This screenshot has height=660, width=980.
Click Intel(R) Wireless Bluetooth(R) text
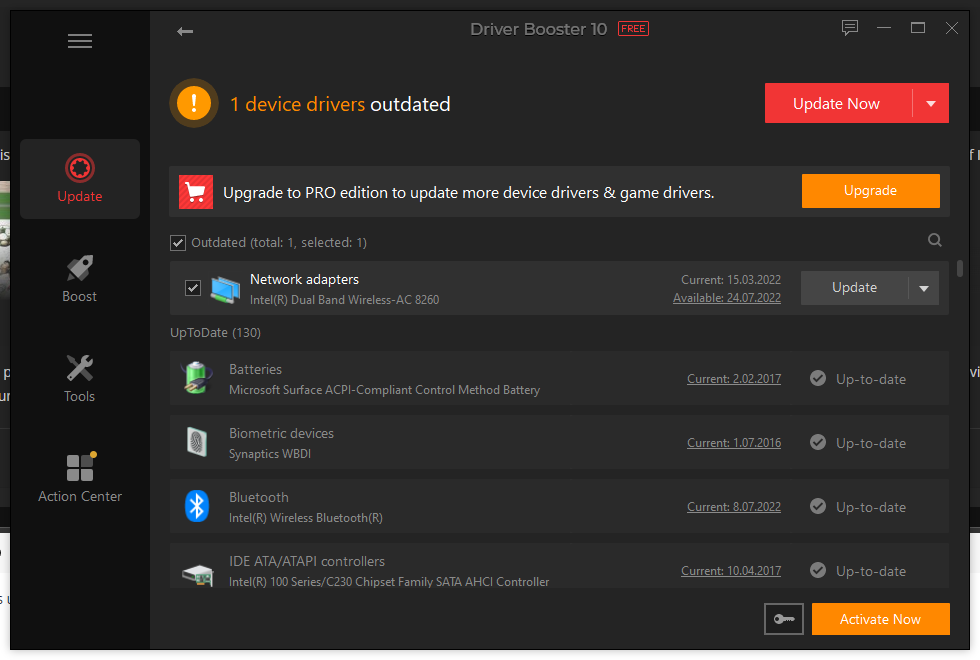pyautogui.click(x=306, y=518)
